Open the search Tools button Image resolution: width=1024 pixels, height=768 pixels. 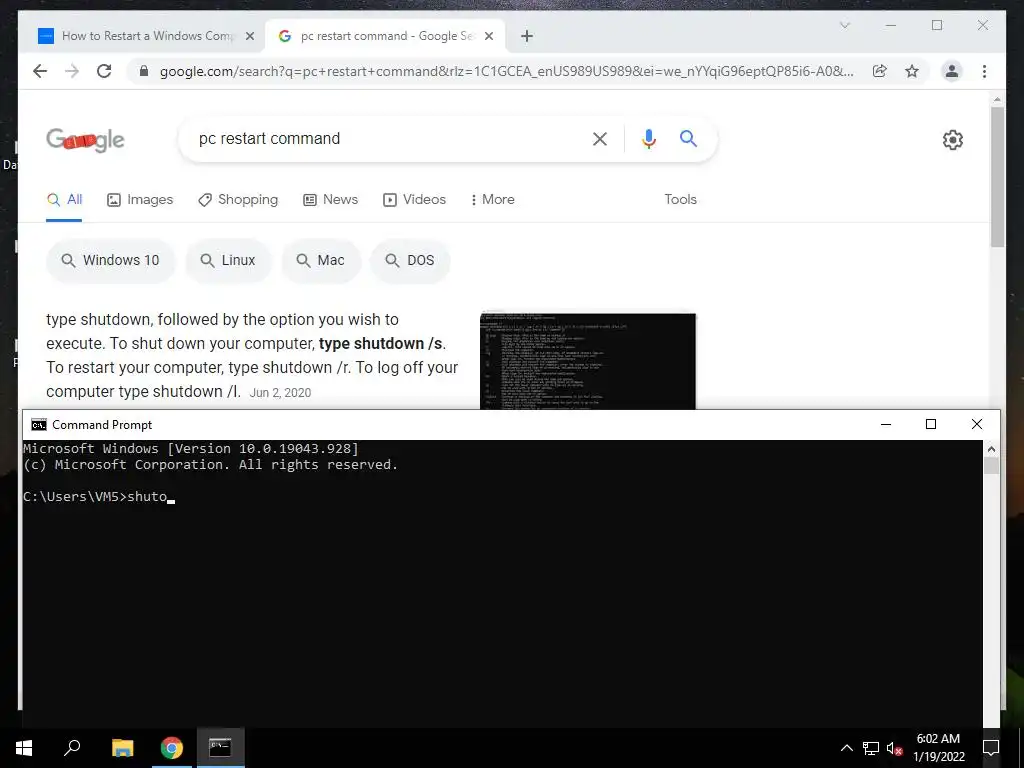[x=680, y=199]
